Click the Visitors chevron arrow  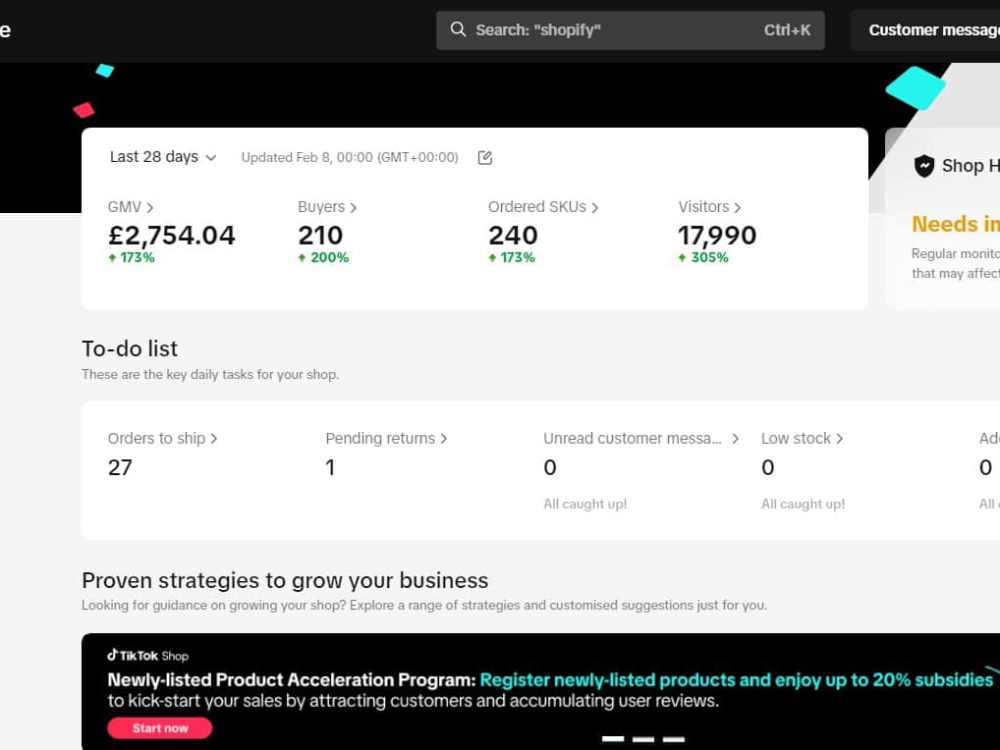coord(737,207)
